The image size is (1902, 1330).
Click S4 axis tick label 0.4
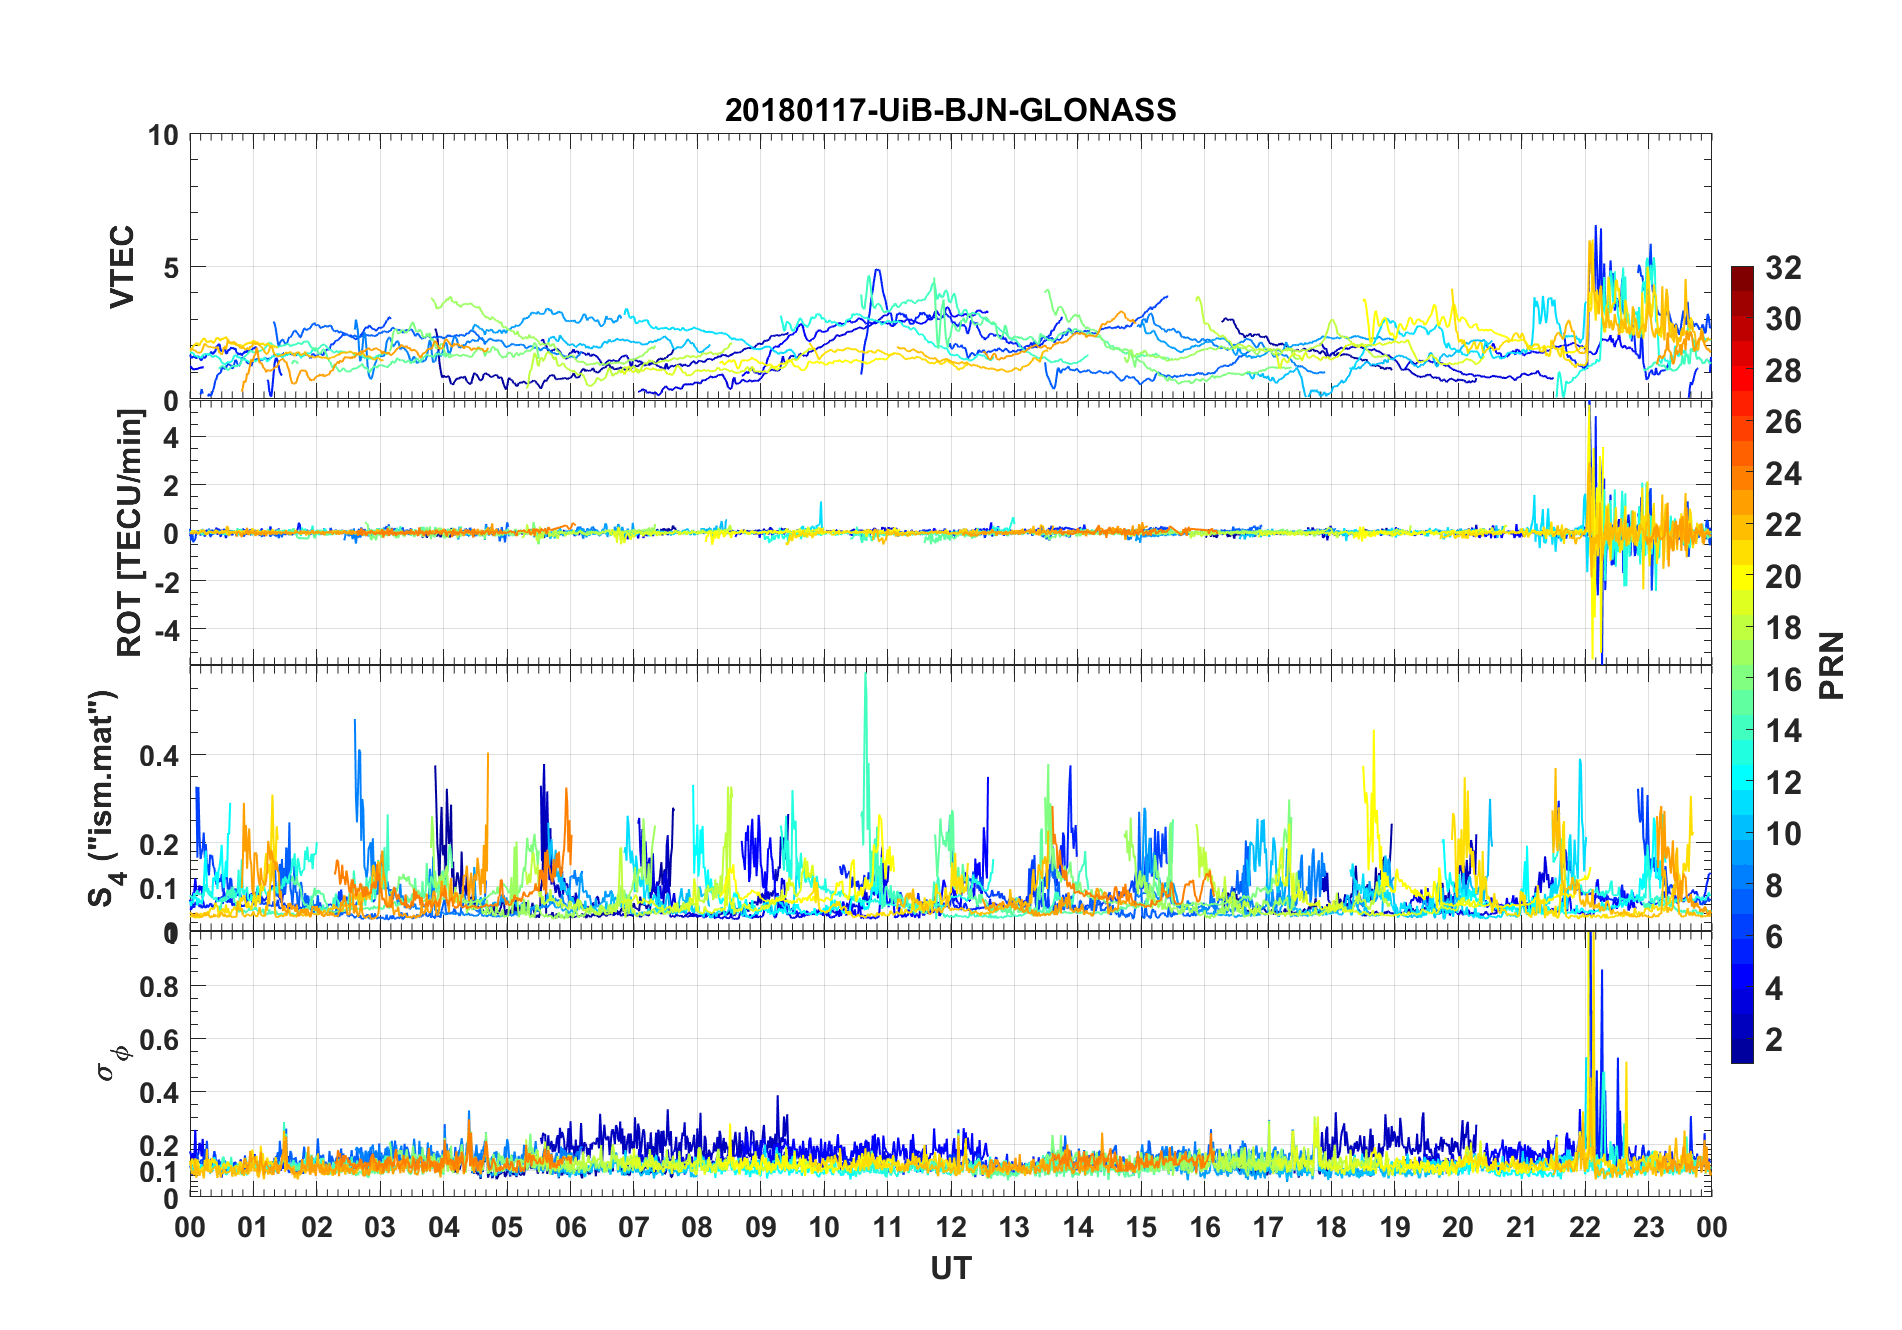click(160, 756)
